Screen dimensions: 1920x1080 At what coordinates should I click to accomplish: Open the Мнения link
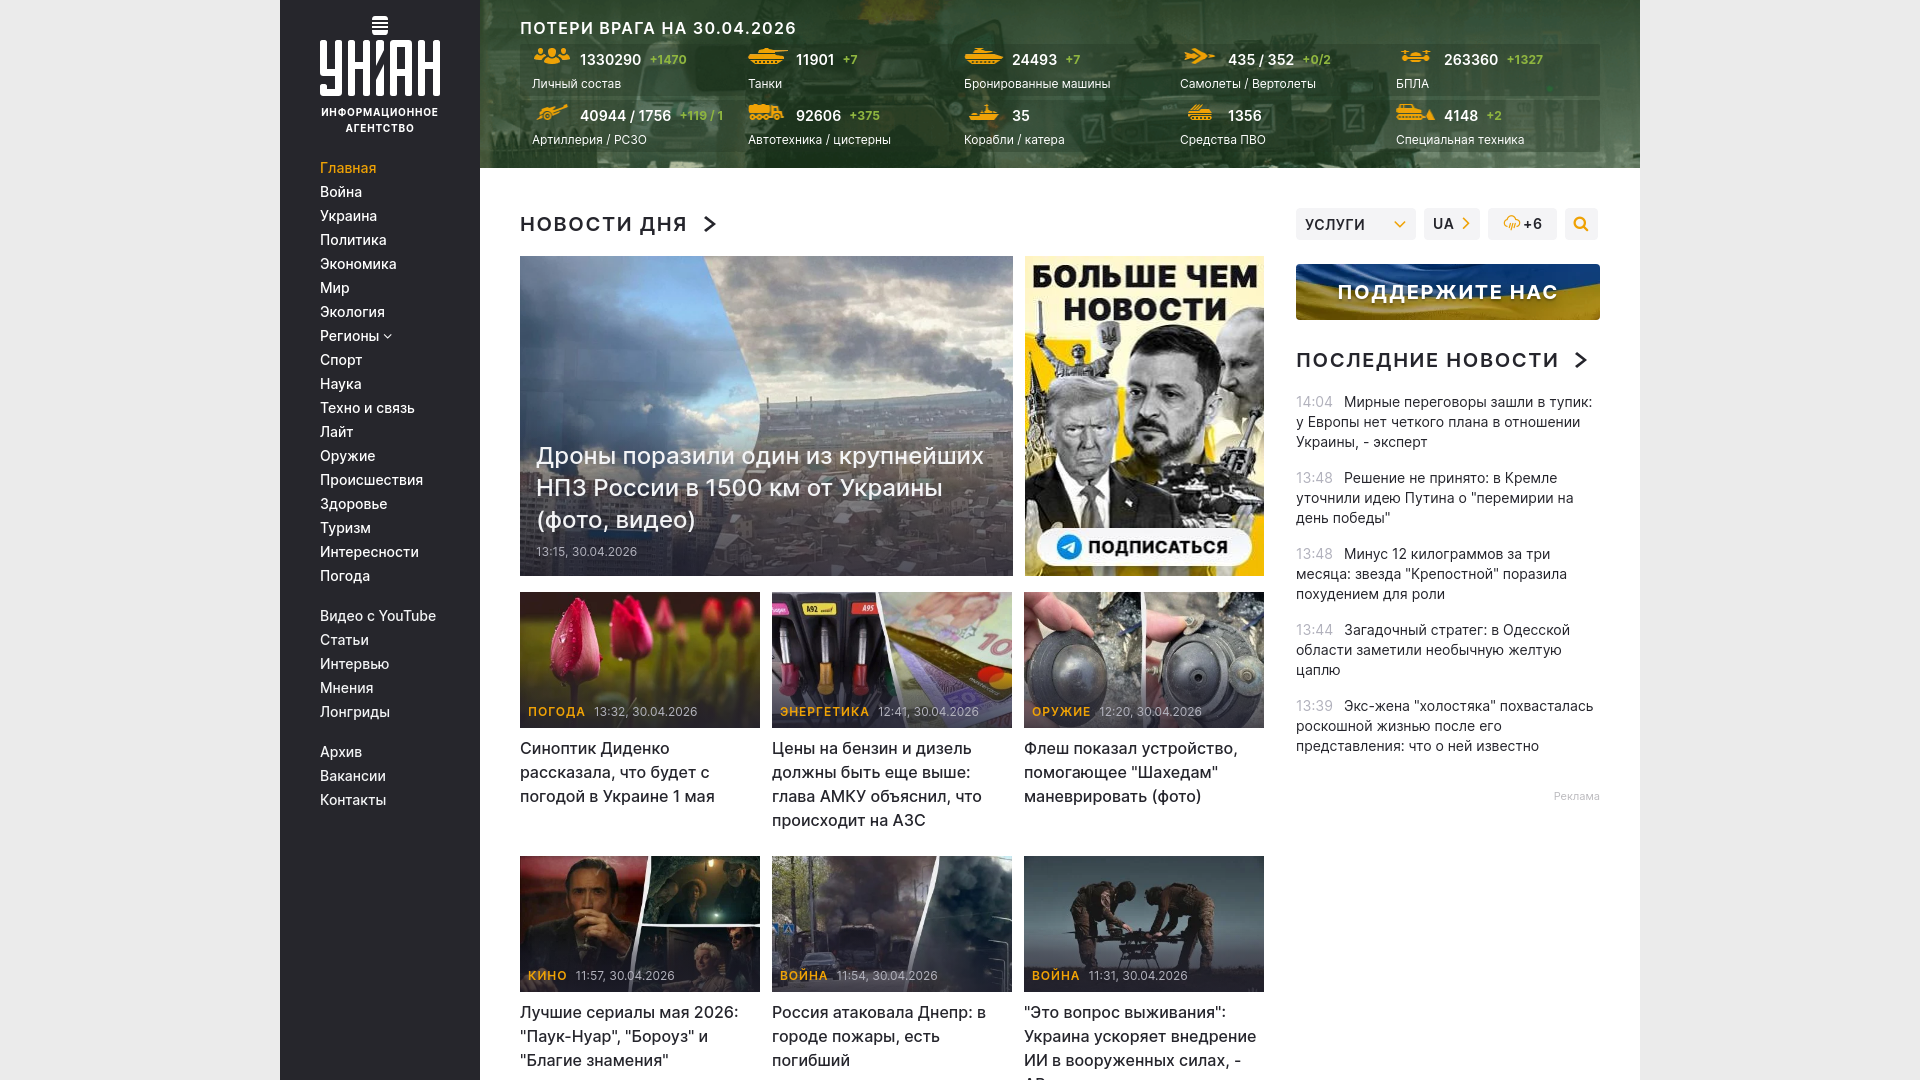tap(347, 688)
